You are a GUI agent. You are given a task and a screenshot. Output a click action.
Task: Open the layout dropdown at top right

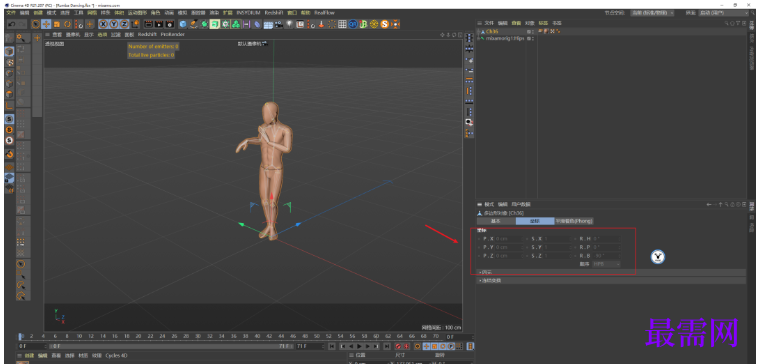pos(723,13)
